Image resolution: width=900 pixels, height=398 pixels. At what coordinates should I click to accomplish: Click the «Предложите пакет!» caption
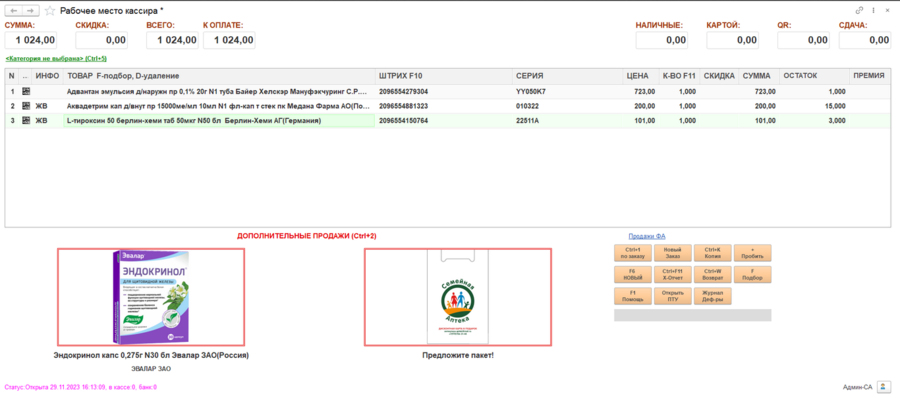(457, 356)
